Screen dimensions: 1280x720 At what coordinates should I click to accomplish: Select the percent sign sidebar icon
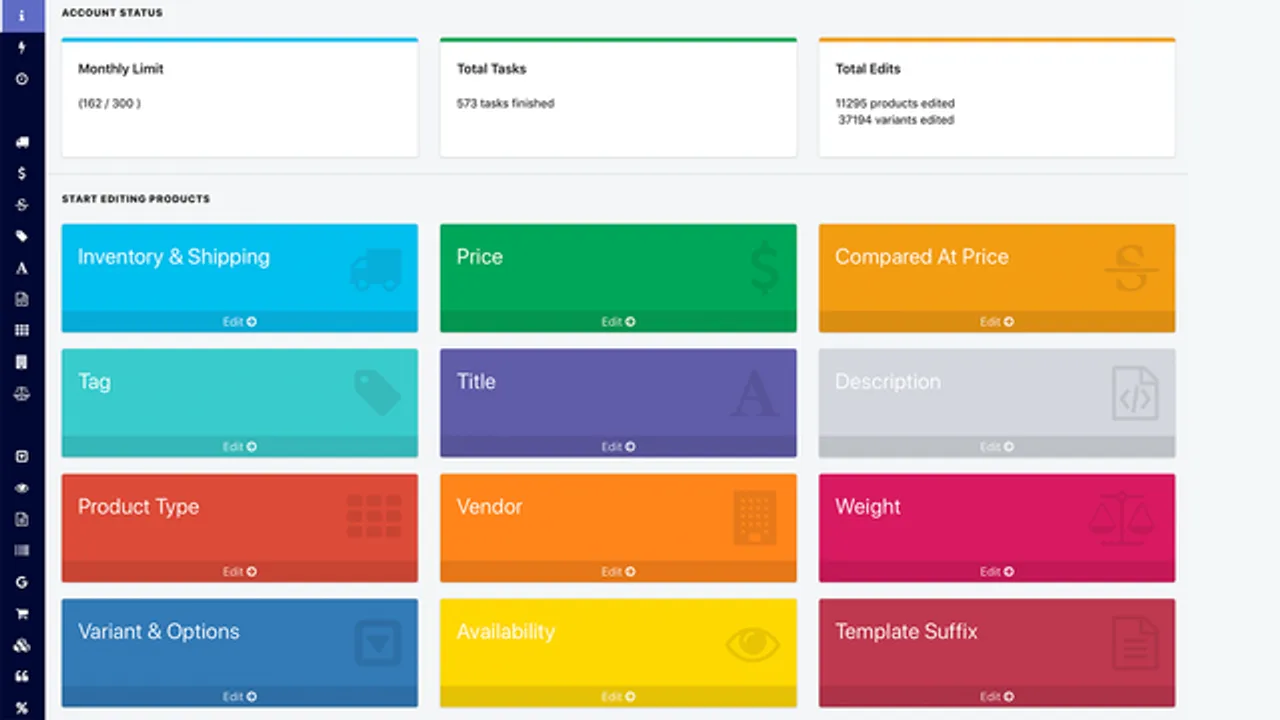pos(22,708)
